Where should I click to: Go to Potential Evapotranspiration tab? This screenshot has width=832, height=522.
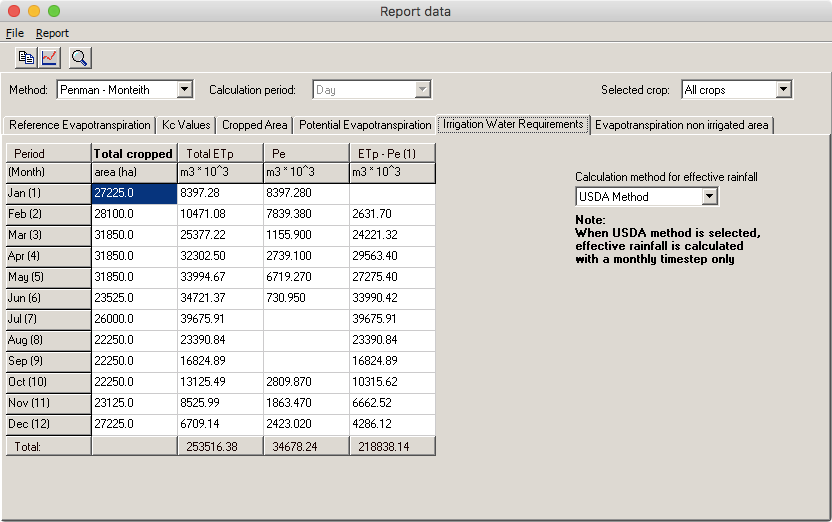click(x=365, y=125)
